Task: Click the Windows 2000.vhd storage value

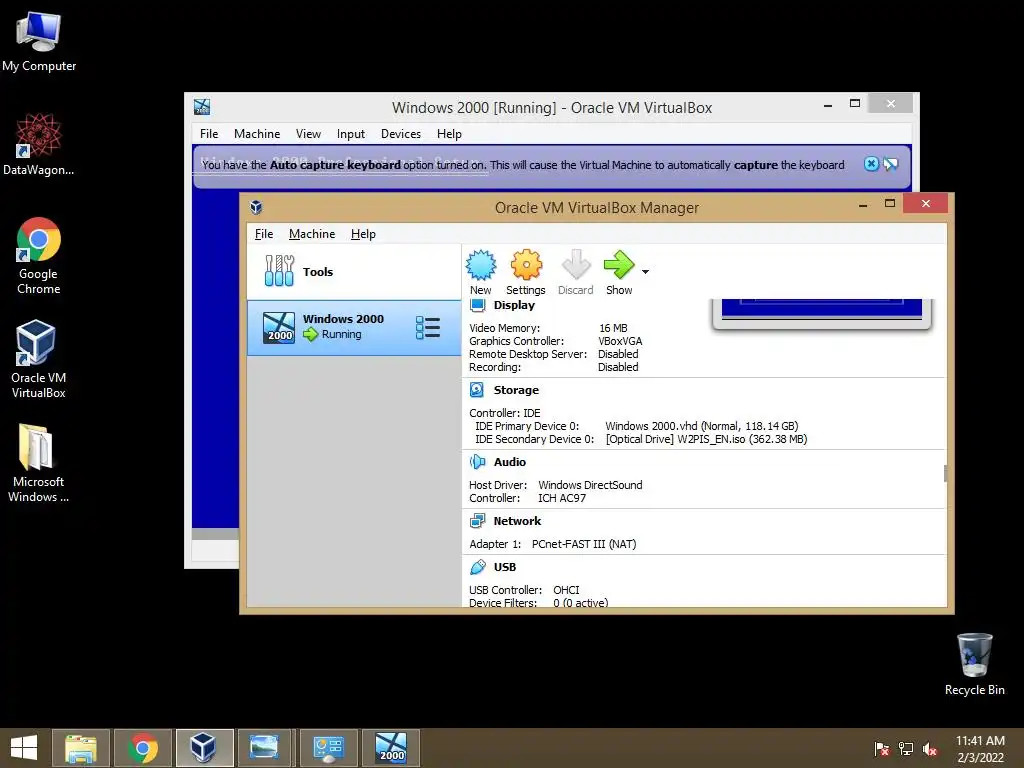Action: point(701,426)
